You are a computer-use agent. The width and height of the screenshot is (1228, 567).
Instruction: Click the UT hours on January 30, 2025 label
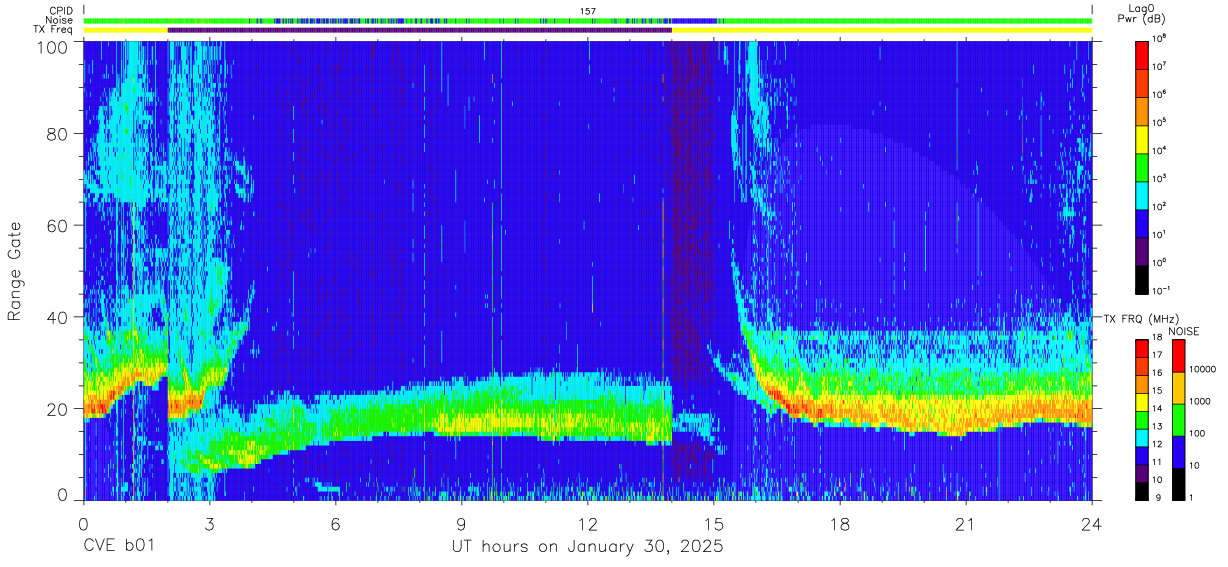click(586, 548)
